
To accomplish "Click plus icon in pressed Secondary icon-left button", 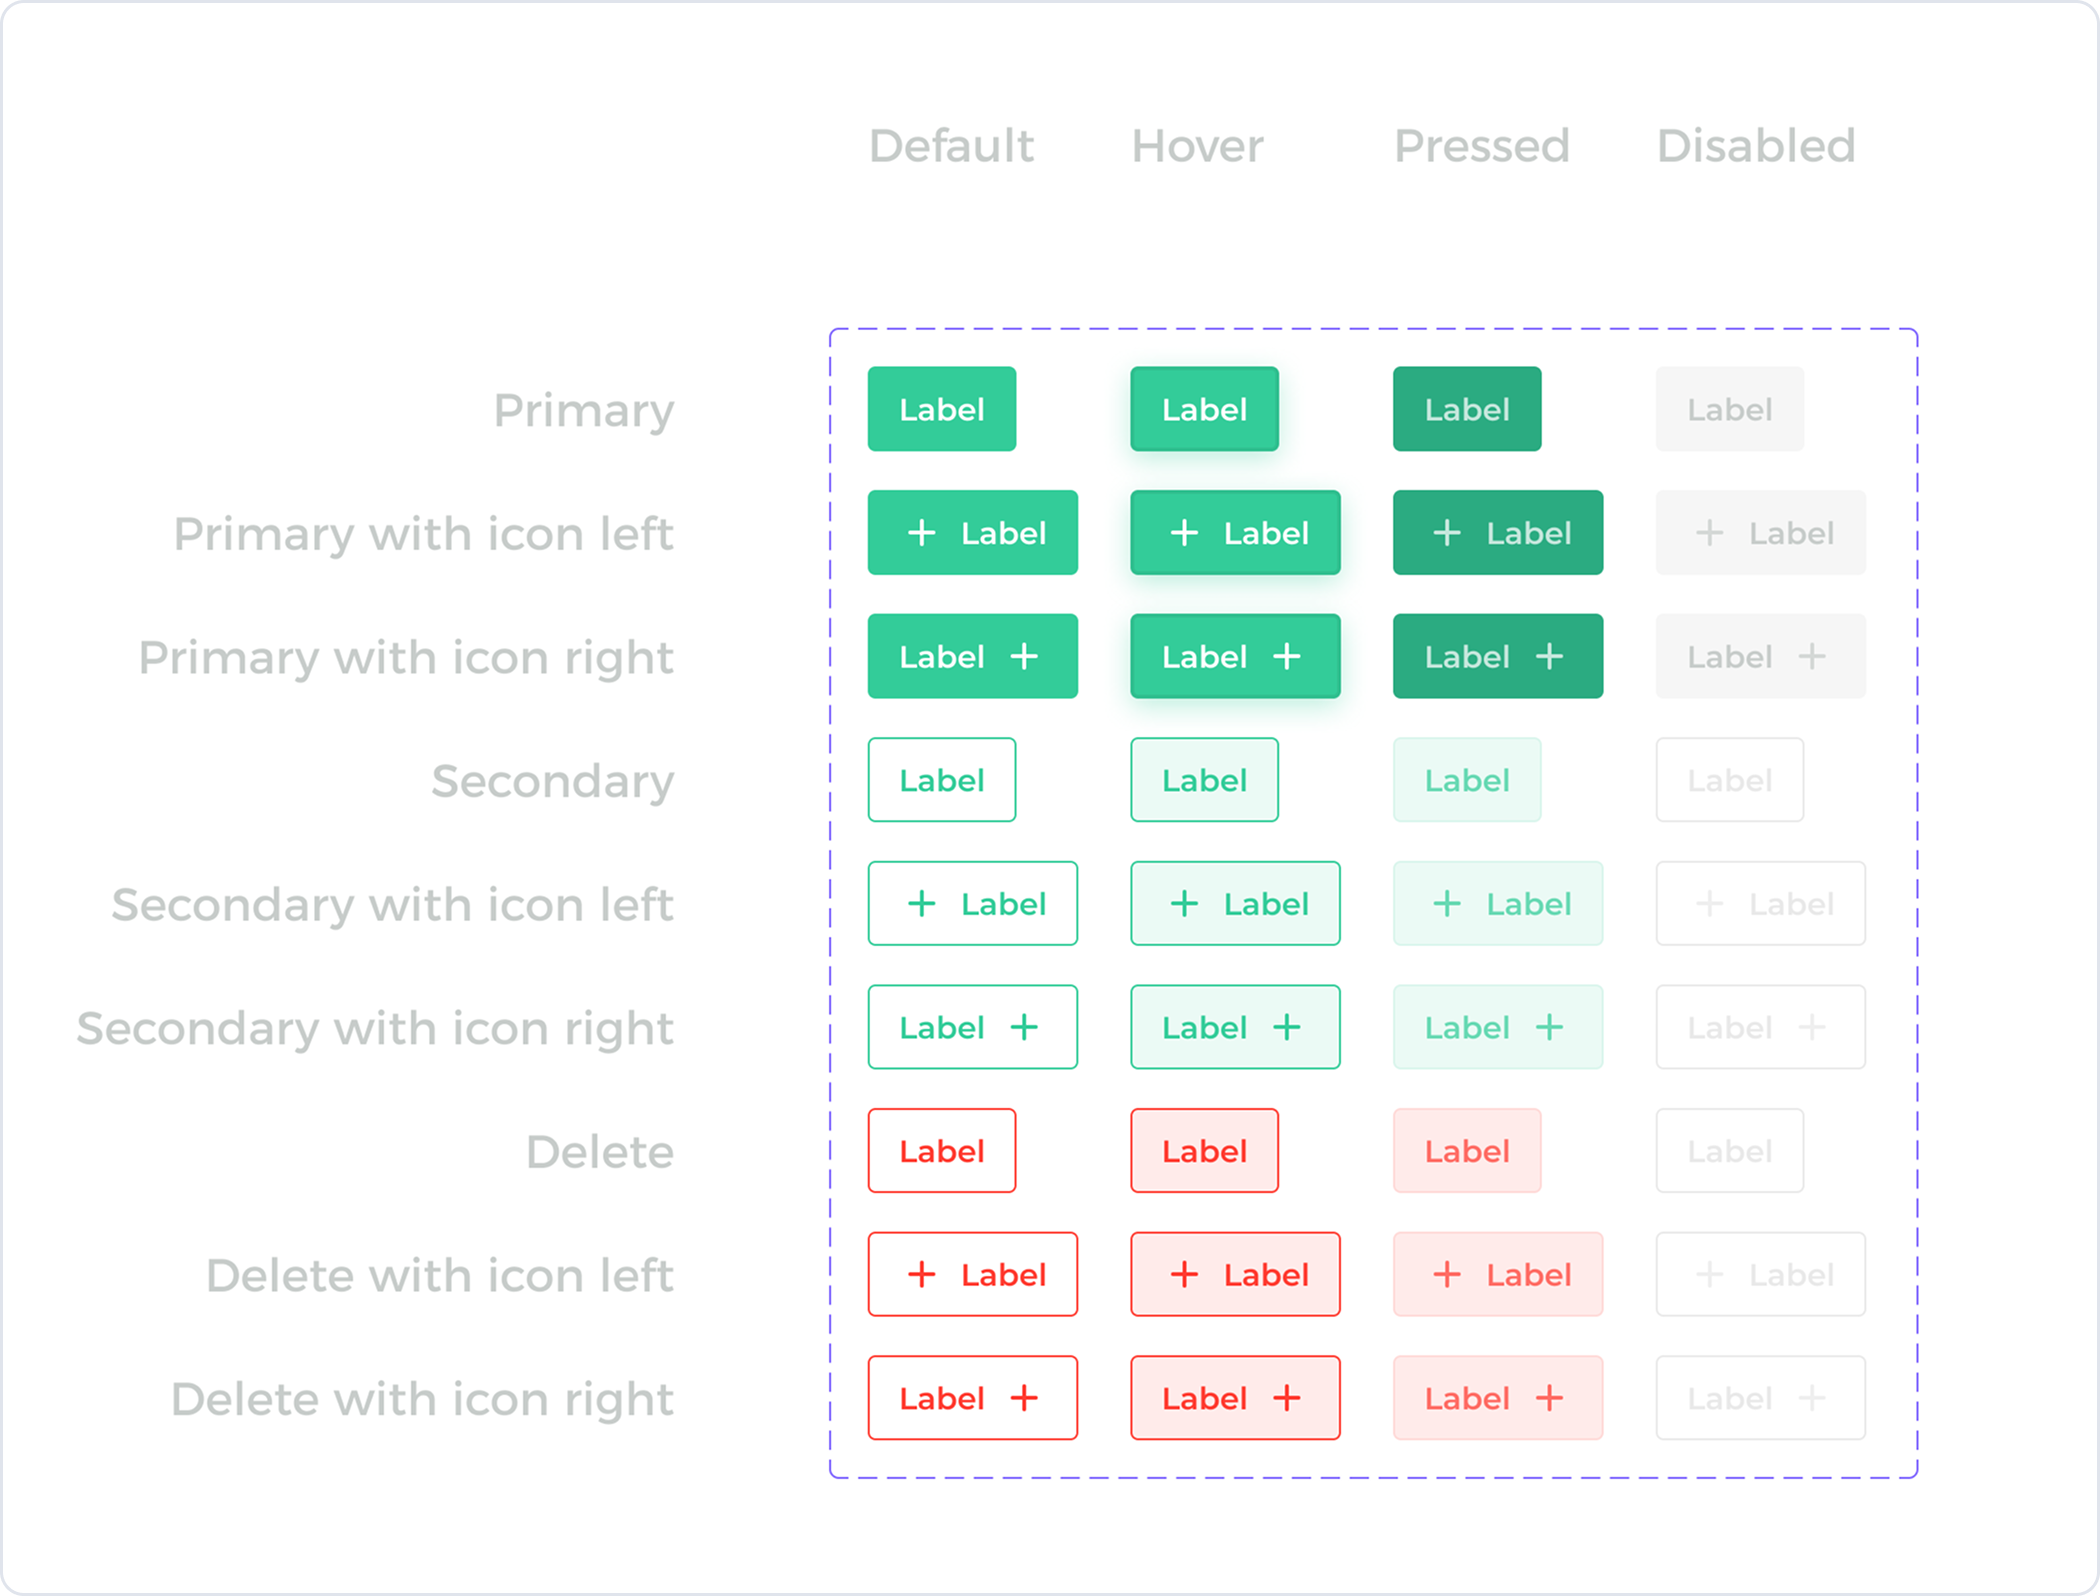I will coord(1446,903).
